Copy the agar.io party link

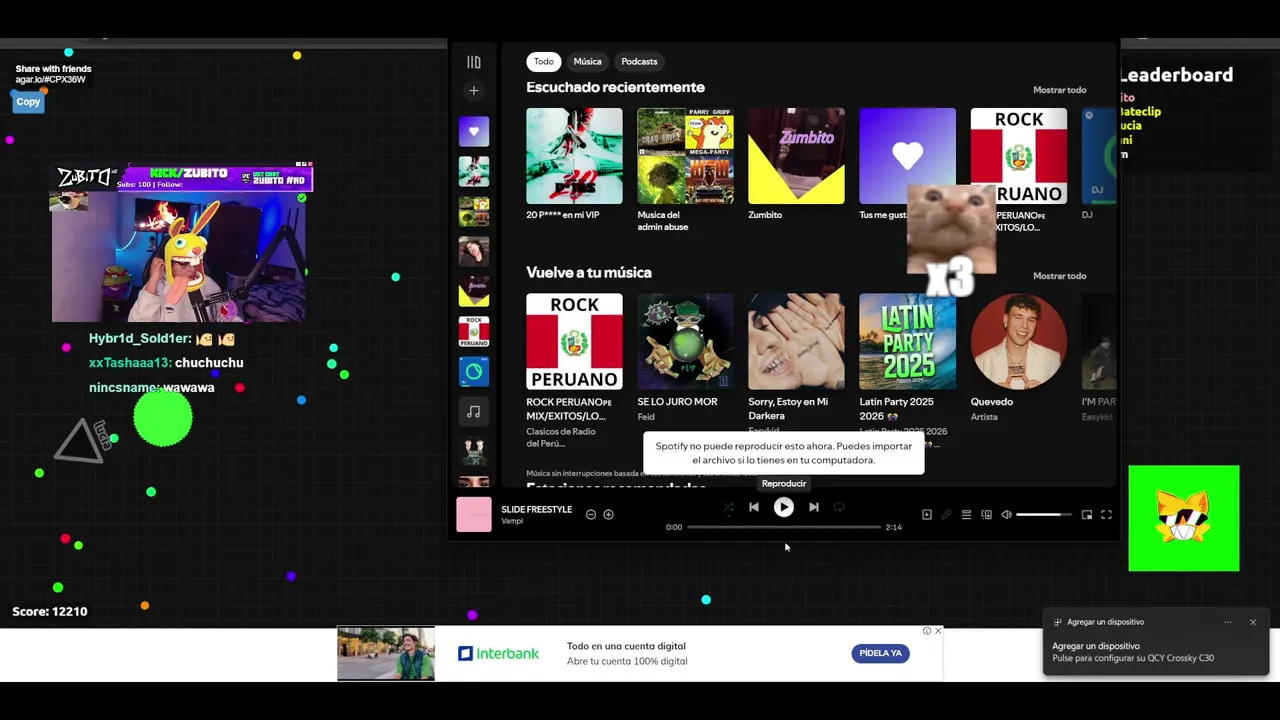click(28, 102)
